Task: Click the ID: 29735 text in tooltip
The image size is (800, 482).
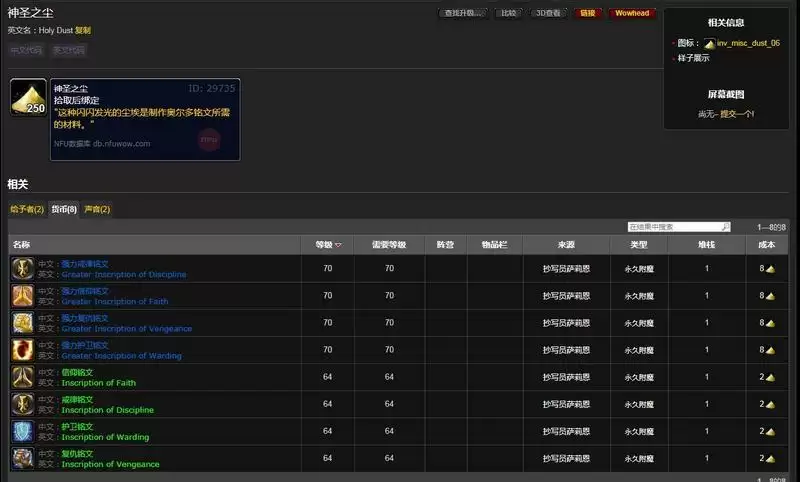Action: (212, 88)
